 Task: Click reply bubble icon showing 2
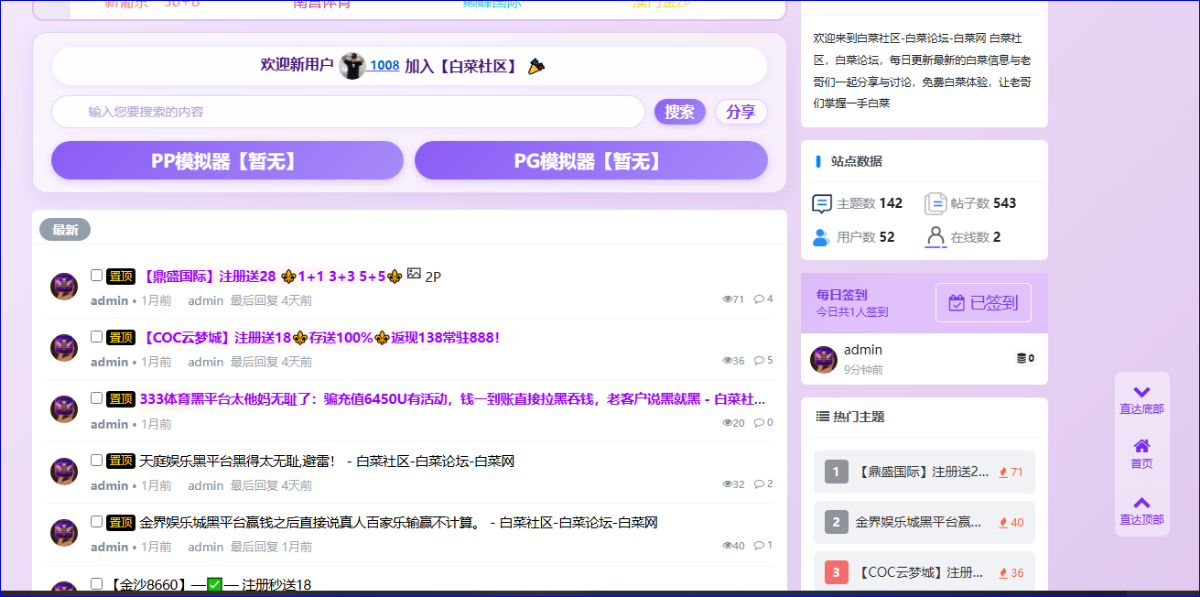click(x=759, y=484)
